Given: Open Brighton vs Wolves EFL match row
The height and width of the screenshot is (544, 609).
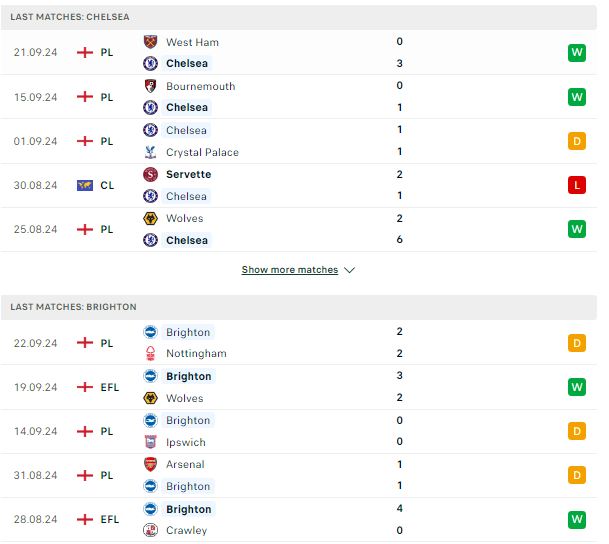Looking at the screenshot, I should [299, 387].
